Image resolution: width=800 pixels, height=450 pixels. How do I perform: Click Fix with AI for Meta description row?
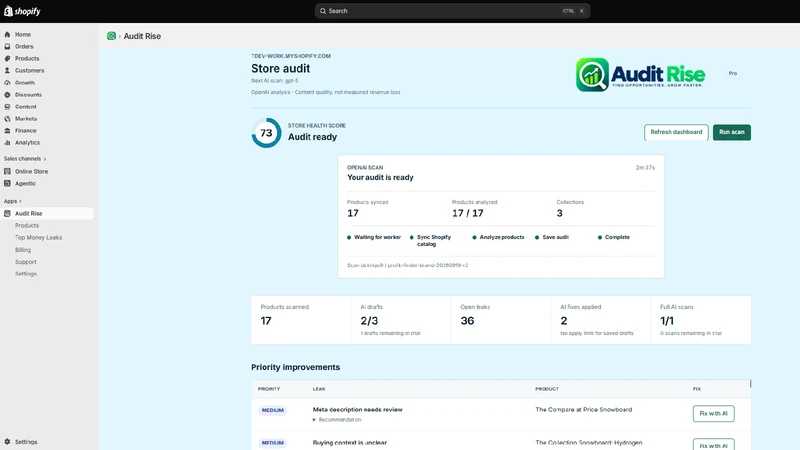pyautogui.click(x=713, y=413)
